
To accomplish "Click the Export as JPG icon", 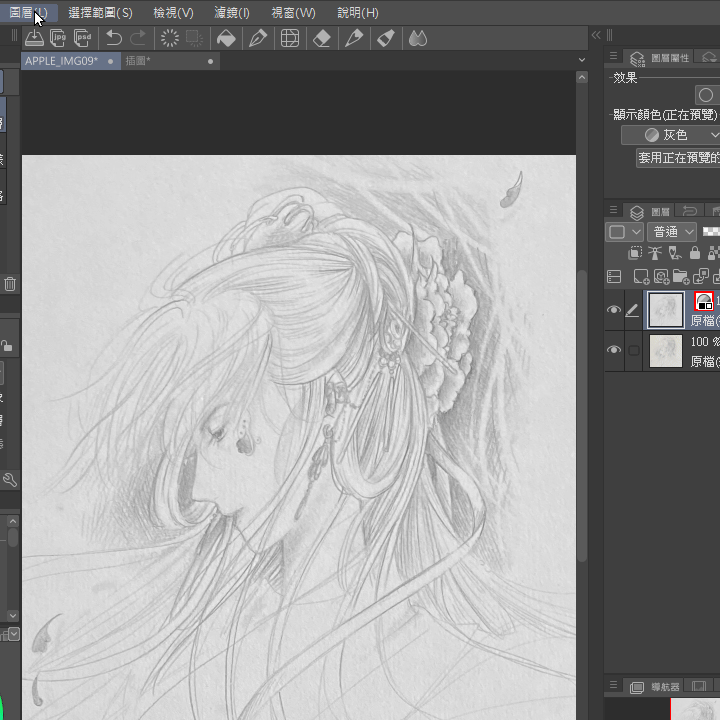I will tap(59, 38).
